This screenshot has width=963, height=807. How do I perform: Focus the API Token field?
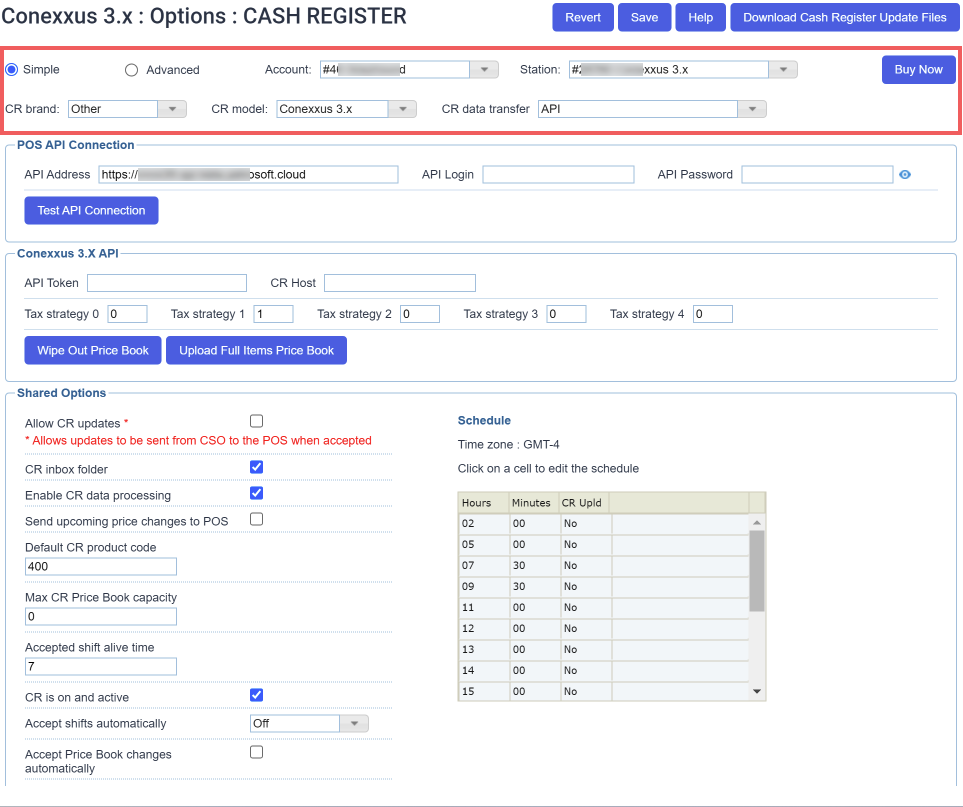tap(167, 283)
